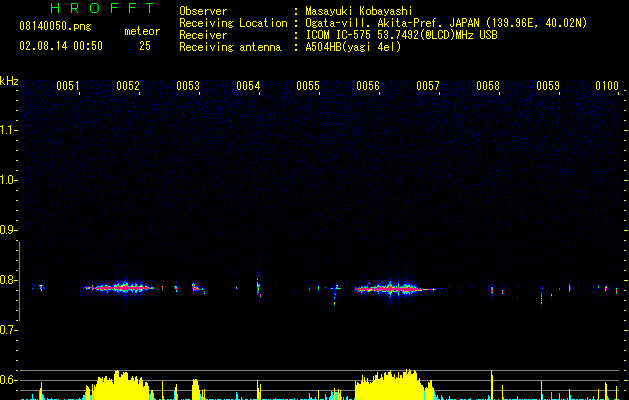Click the yellow power peak below 0056-0057
Image resolution: width=629 pixels, height=400 pixels.
coord(393,384)
